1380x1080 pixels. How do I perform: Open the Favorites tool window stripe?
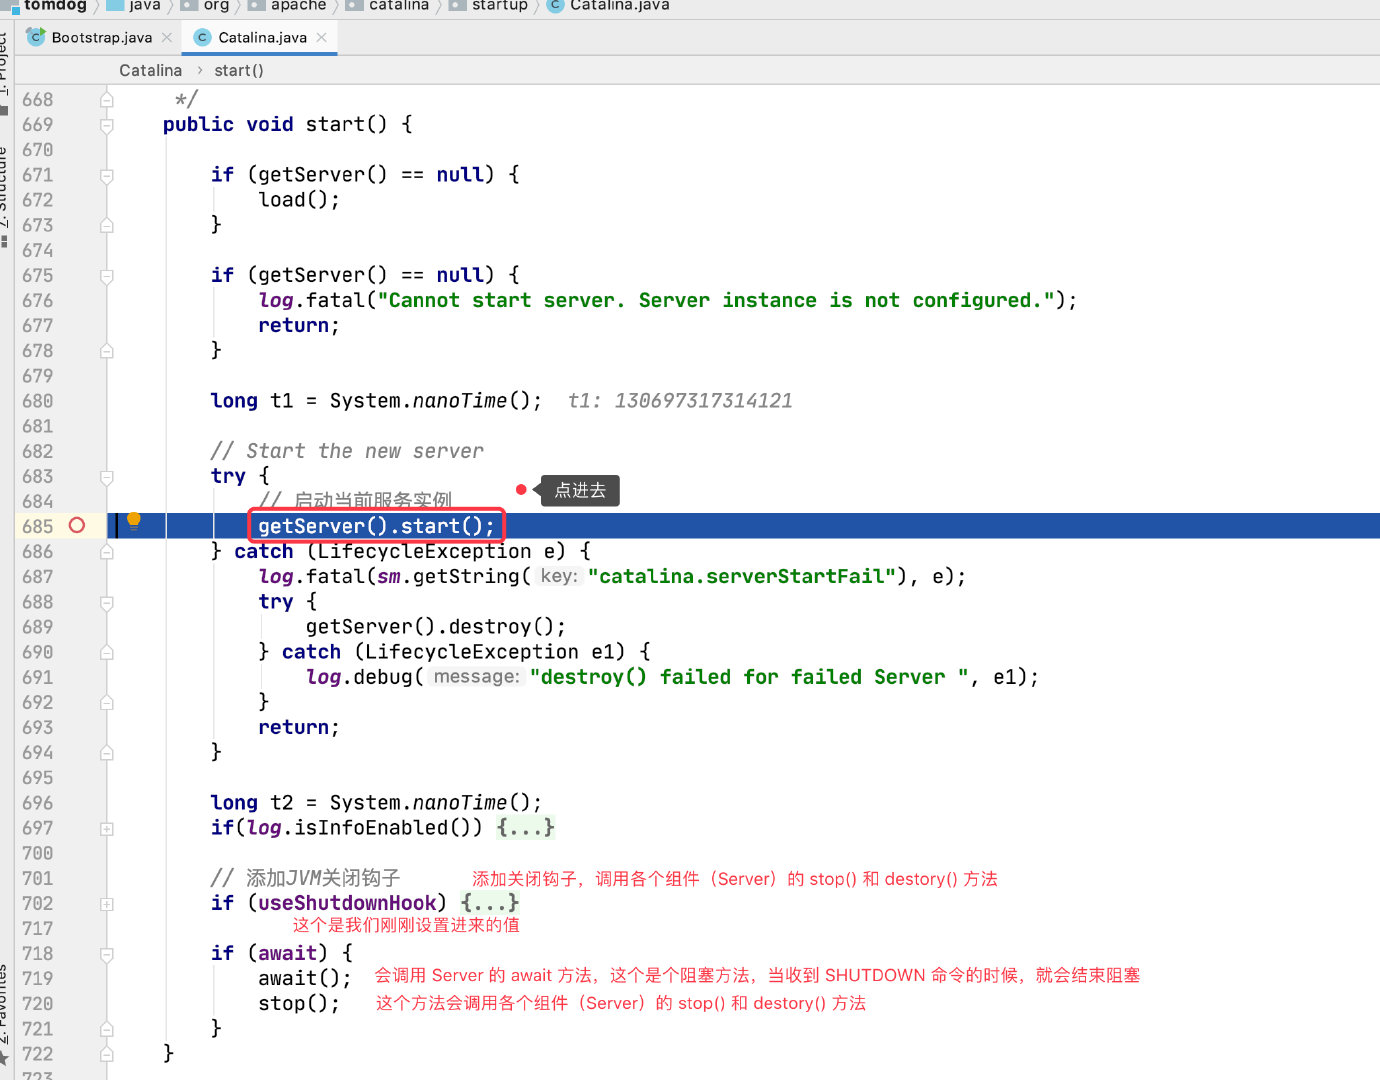[5, 1005]
